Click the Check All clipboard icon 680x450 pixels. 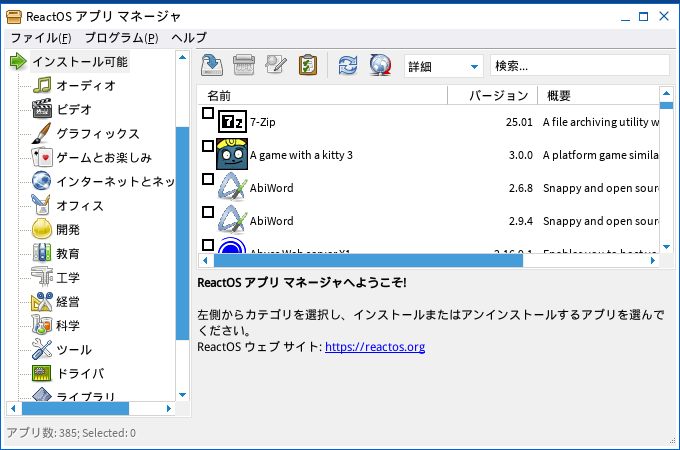(x=308, y=65)
